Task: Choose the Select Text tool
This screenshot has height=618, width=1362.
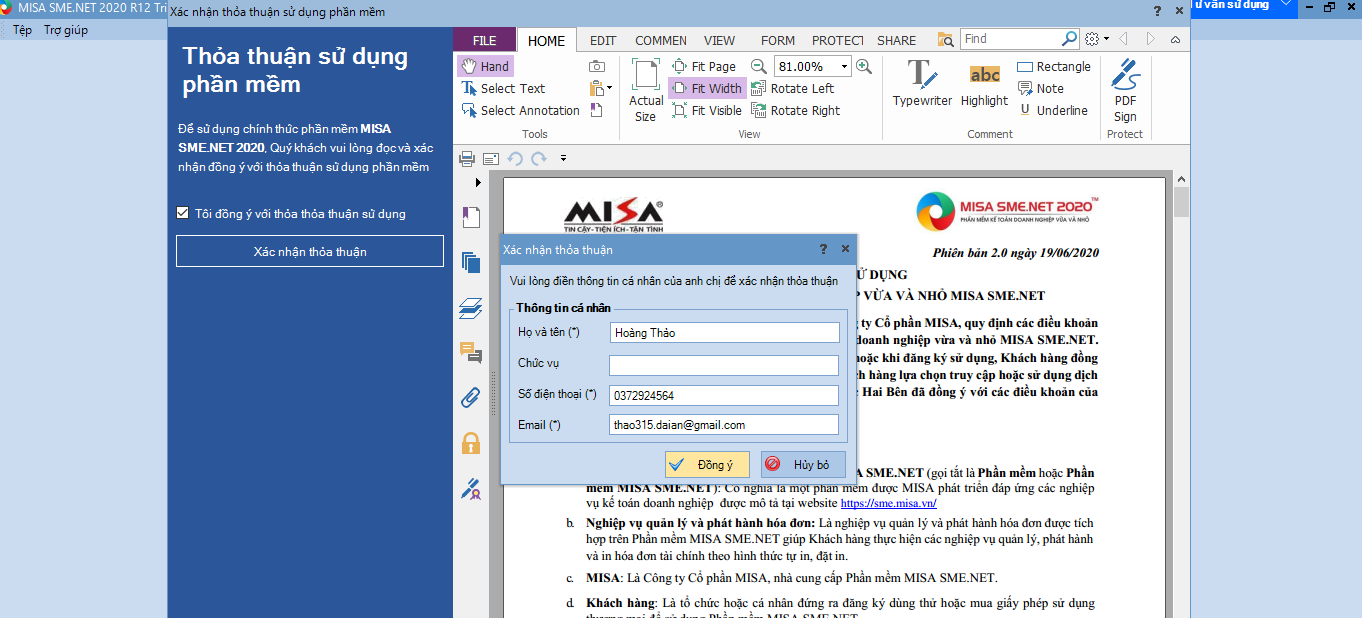Action: [x=503, y=88]
